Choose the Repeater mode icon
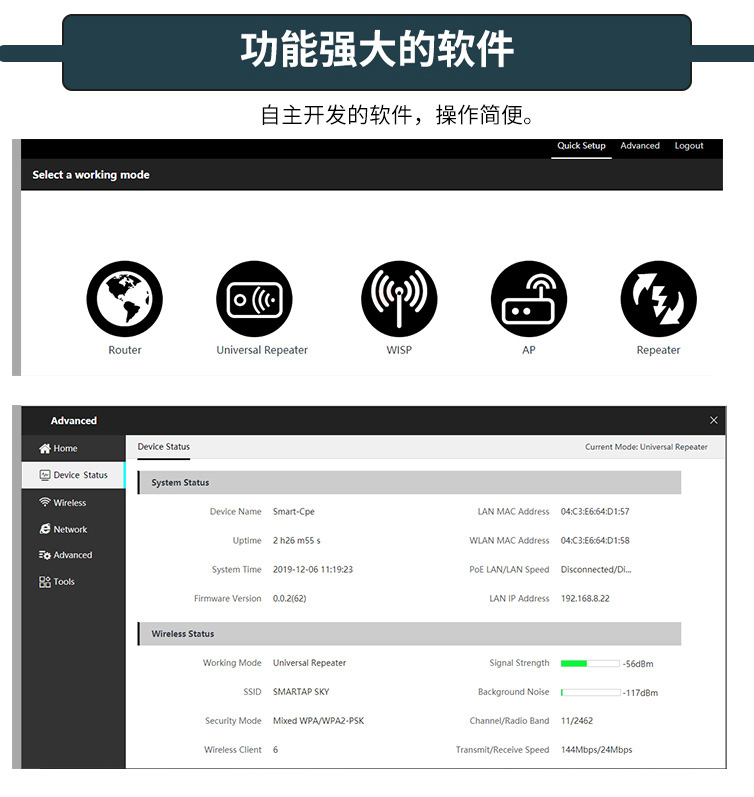The height and width of the screenshot is (797, 754). coord(658,299)
